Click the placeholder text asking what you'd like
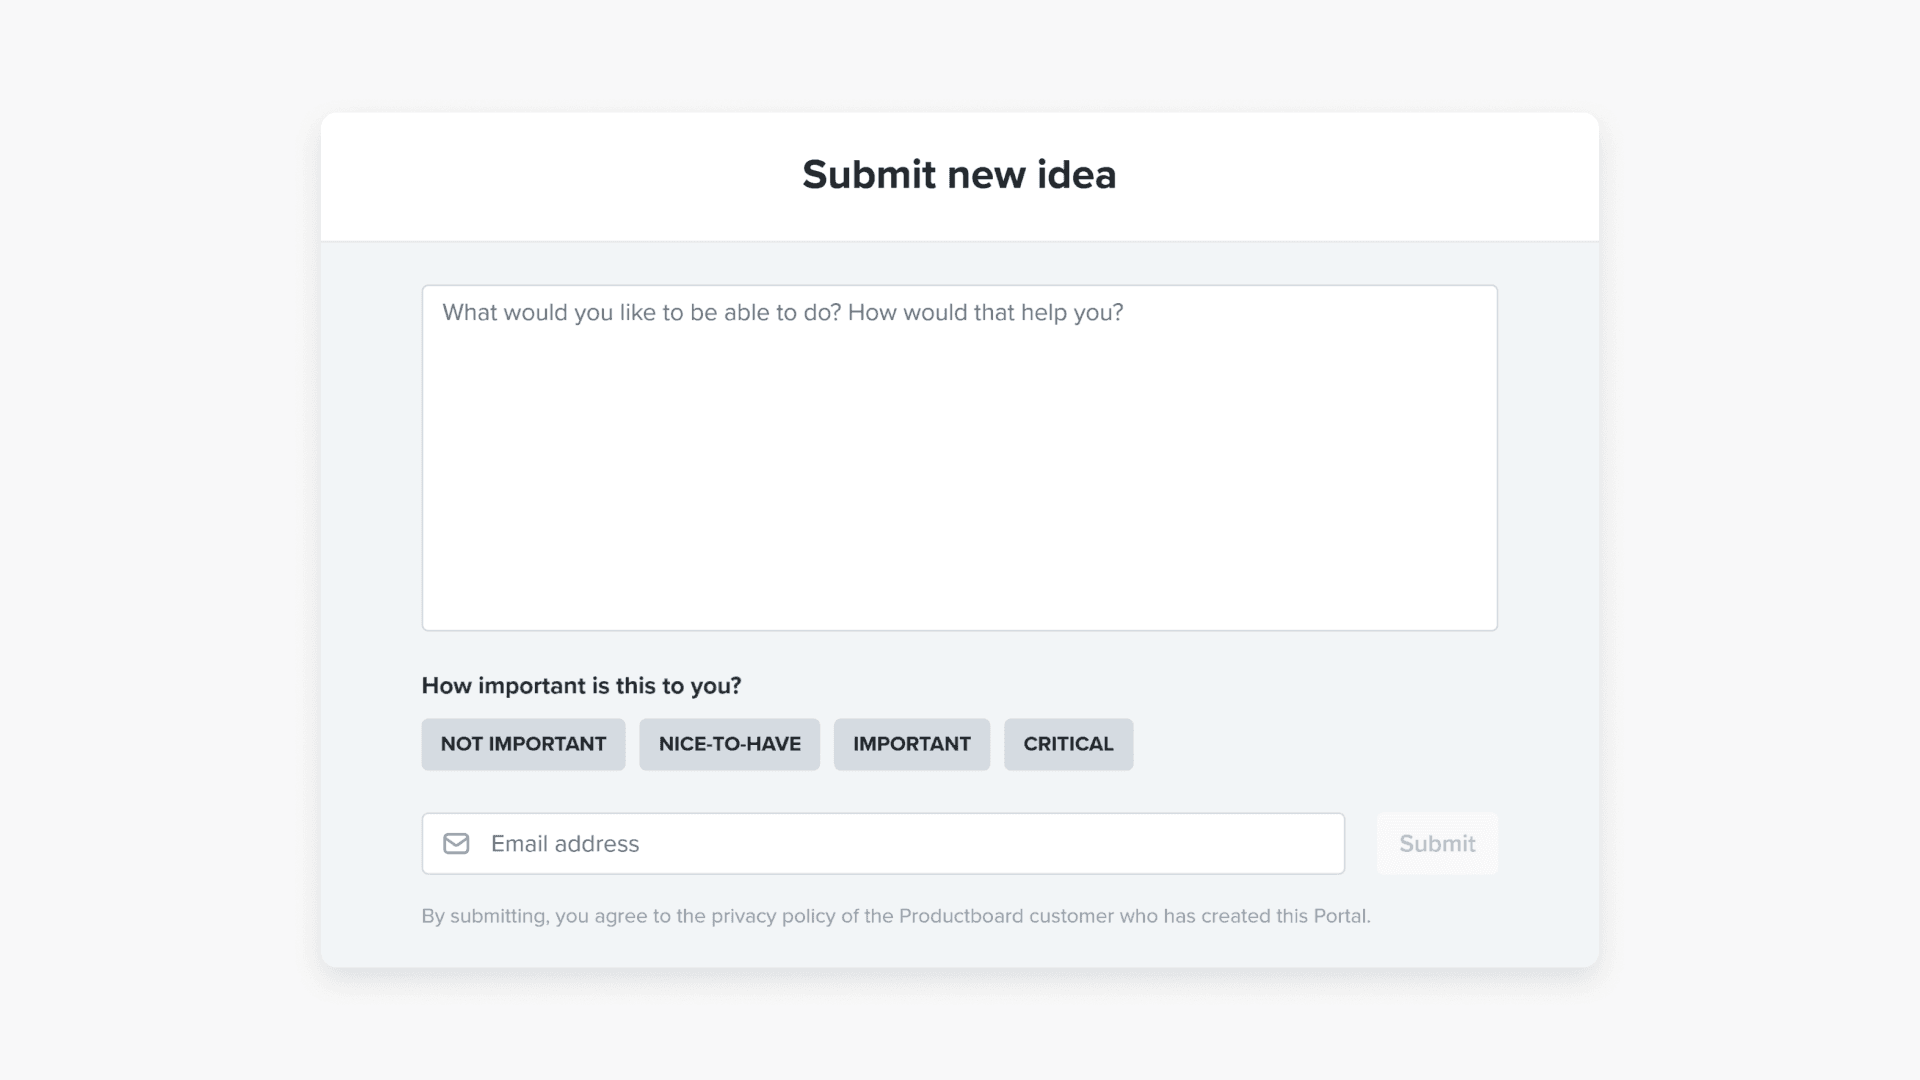The width and height of the screenshot is (1920, 1080). click(783, 312)
